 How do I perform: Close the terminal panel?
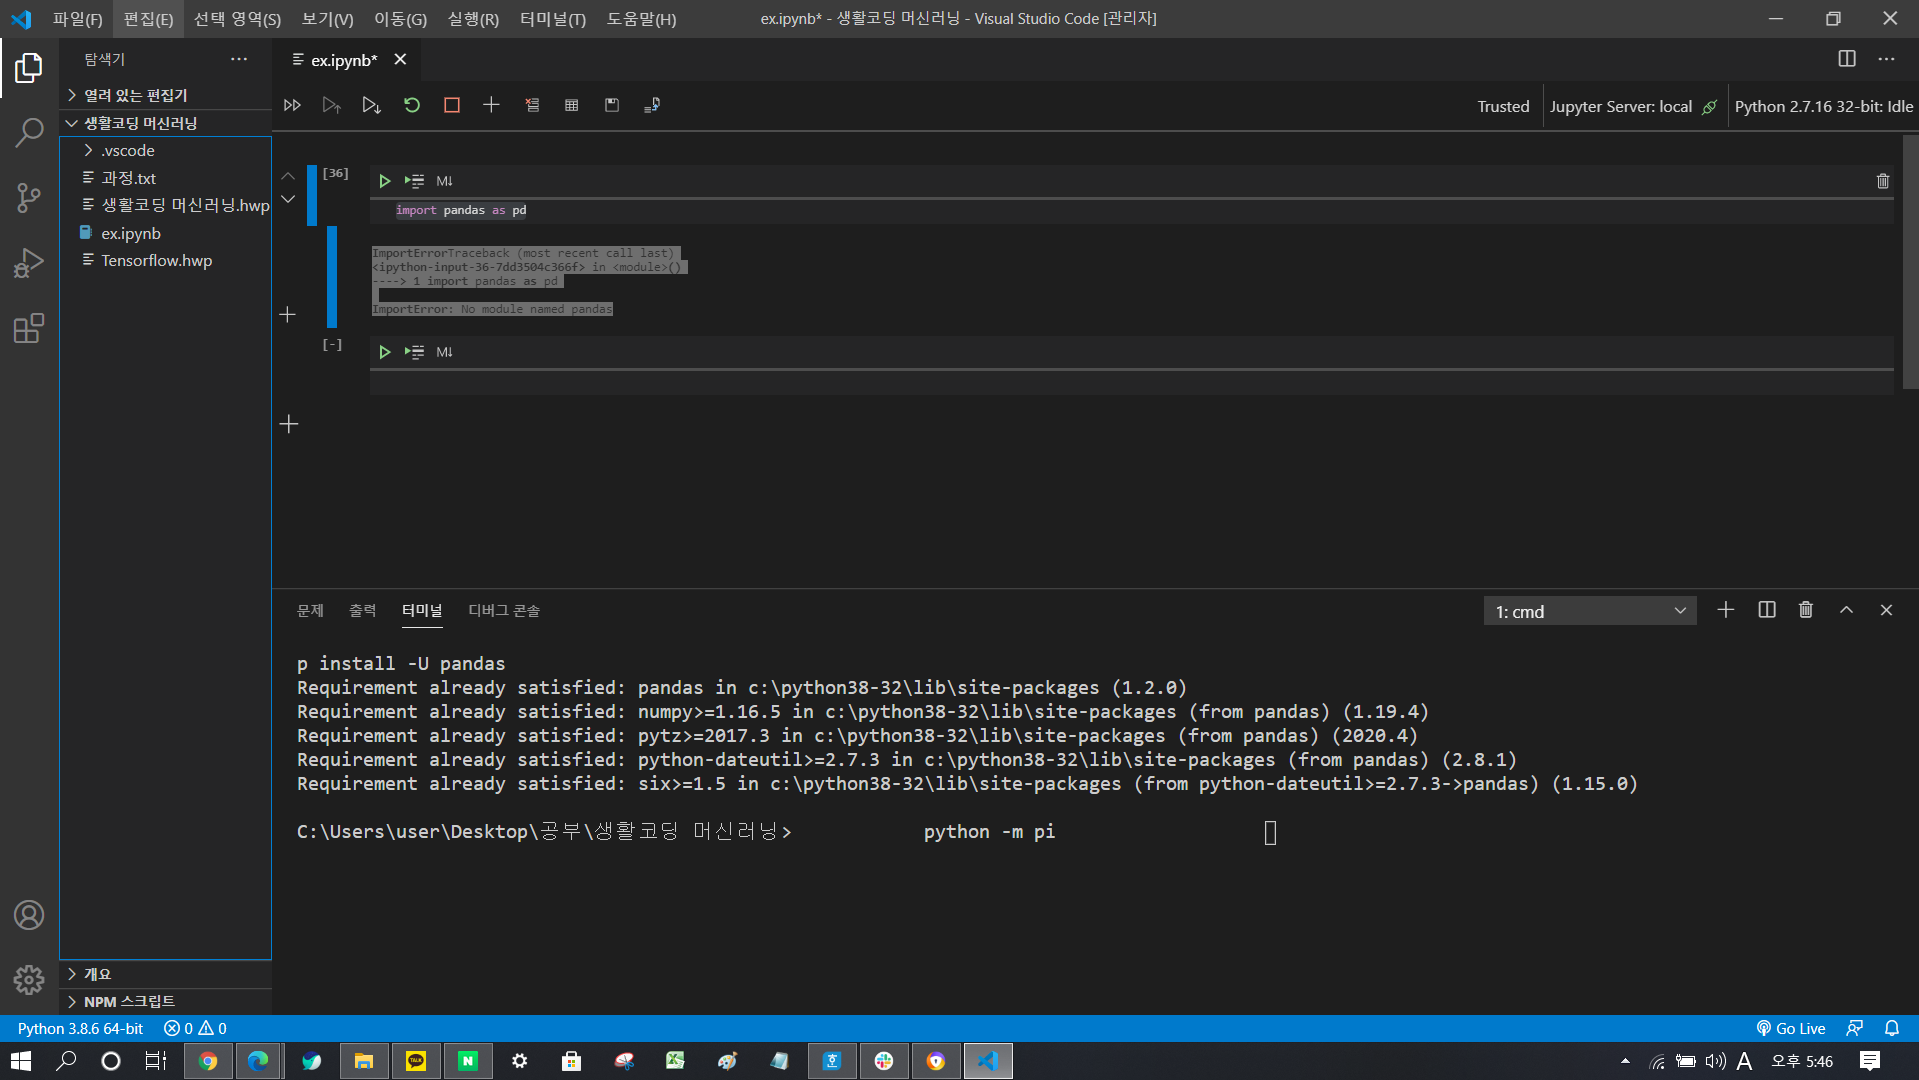tap(1886, 610)
